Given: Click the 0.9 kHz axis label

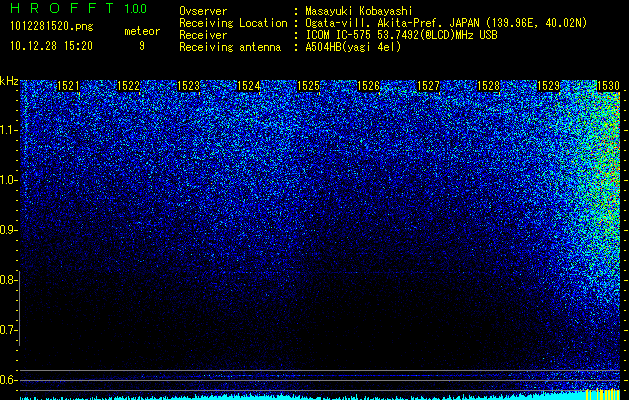Looking at the screenshot, I should click(x=8, y=230).
